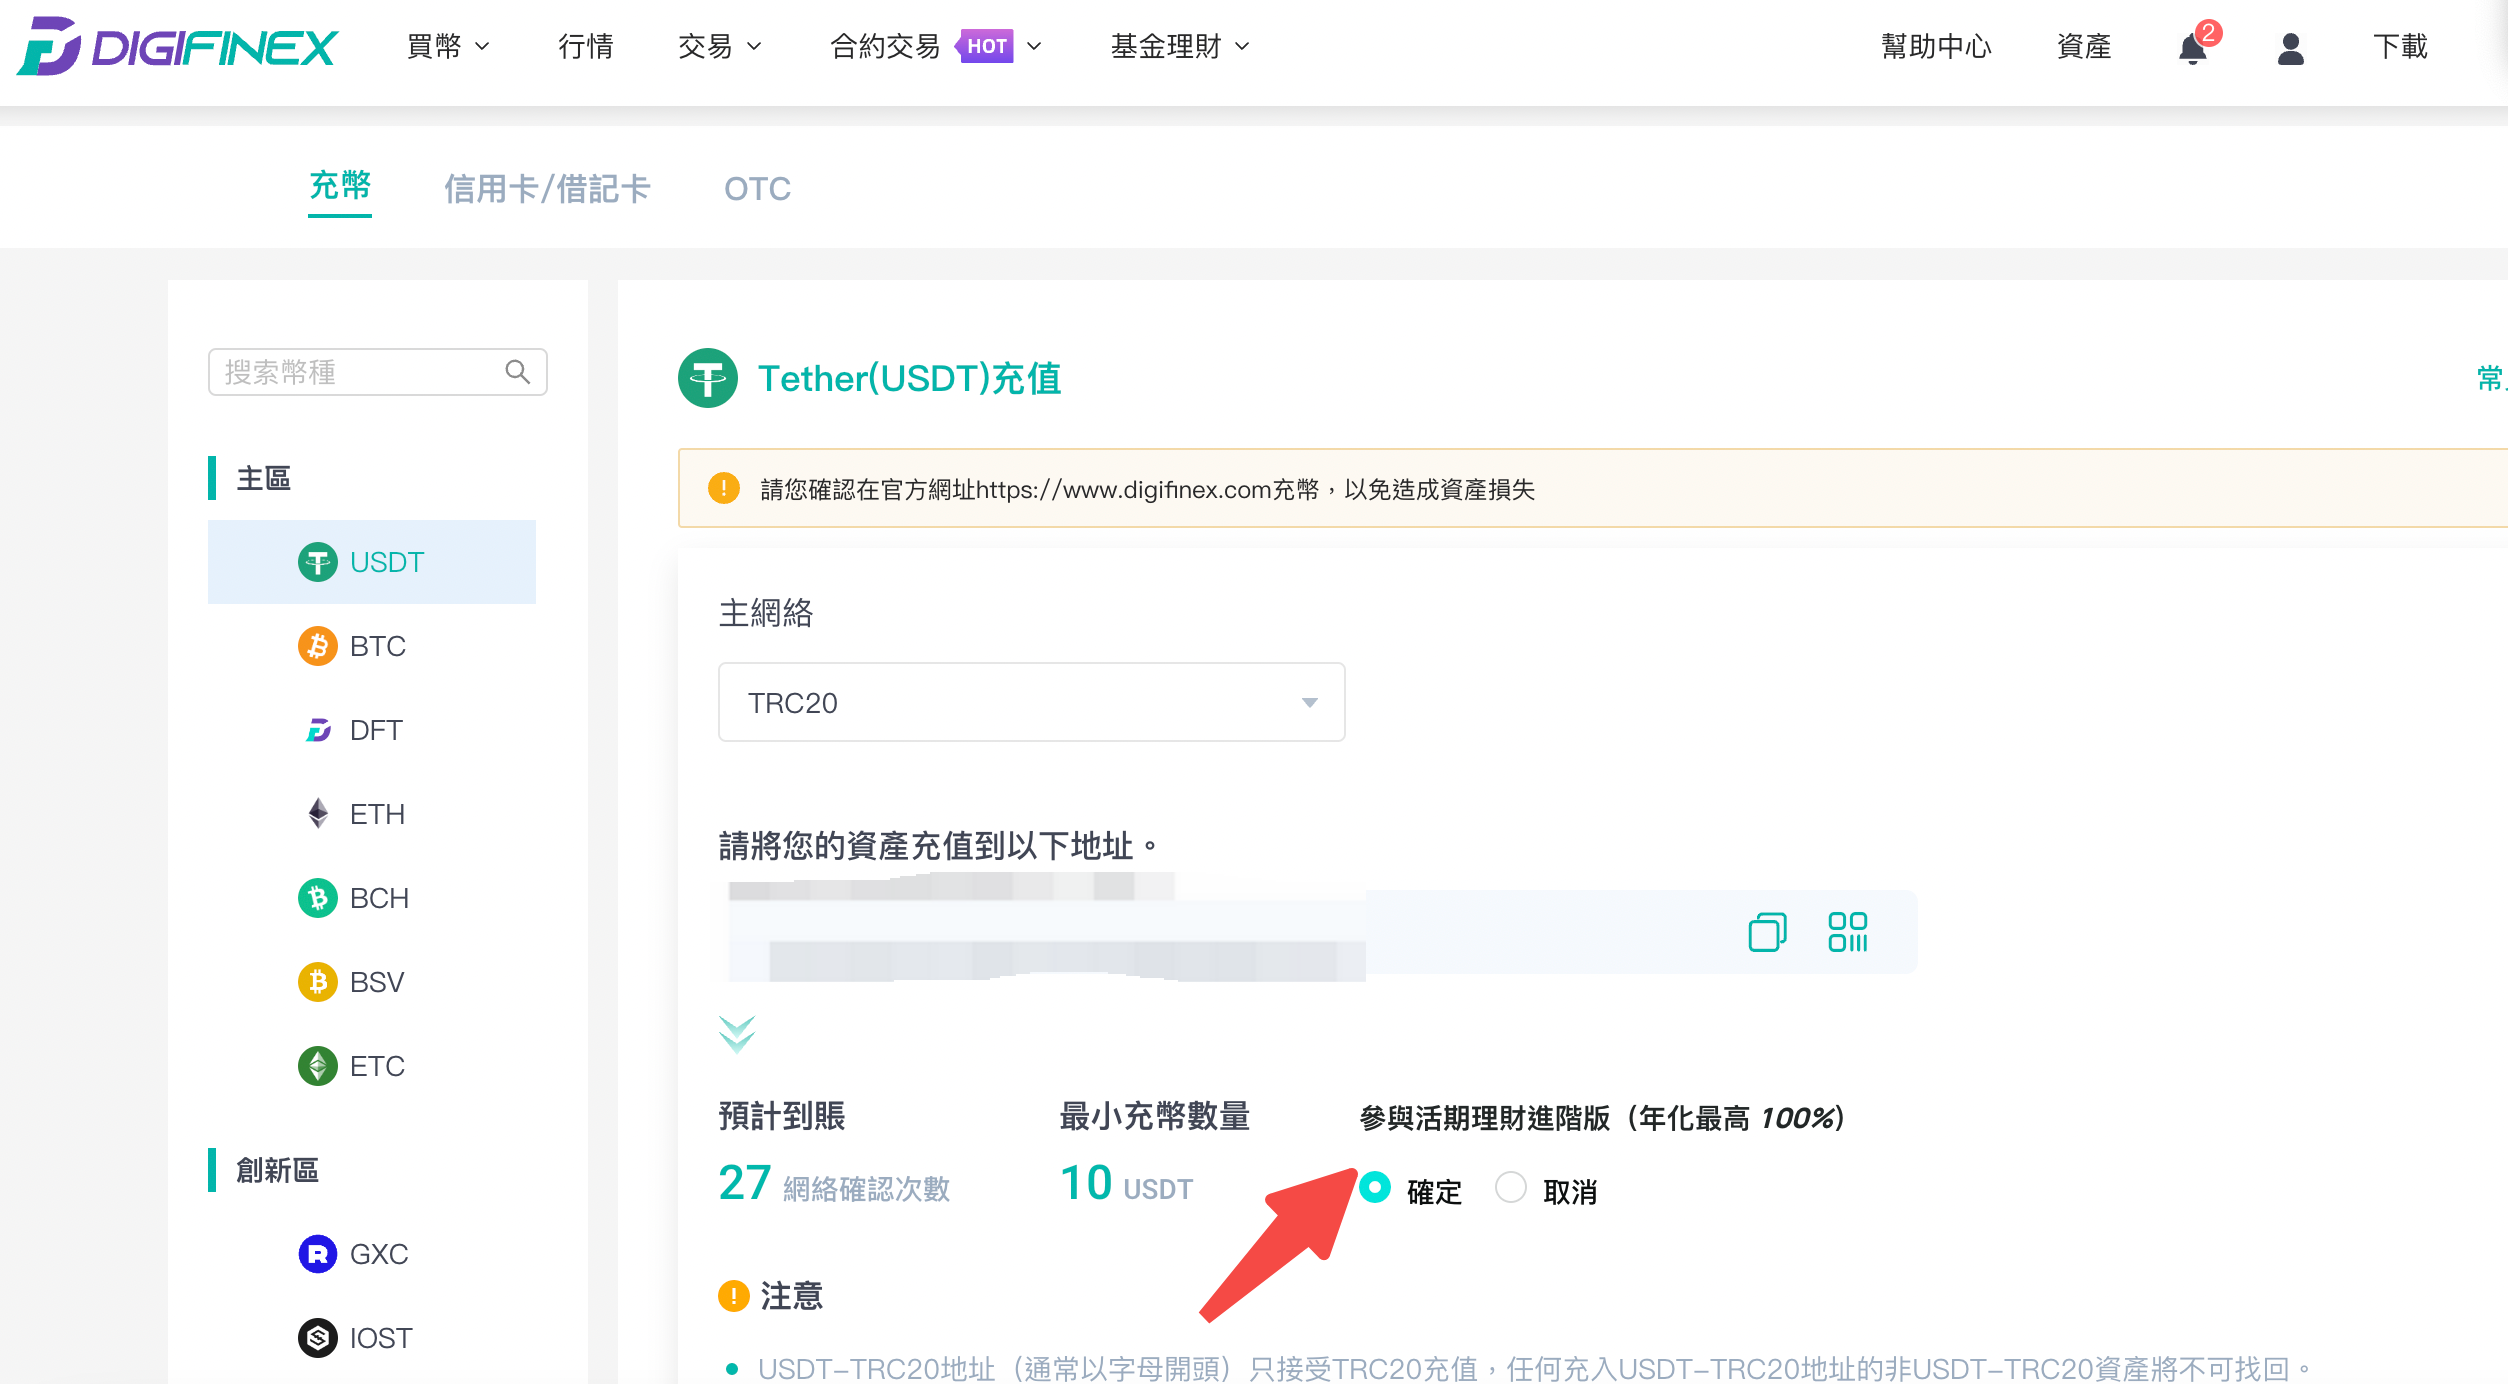The height and width of the screenshot is (1384, 2508).
Task: Click the official website warning text
Action: pos(1147,489)
